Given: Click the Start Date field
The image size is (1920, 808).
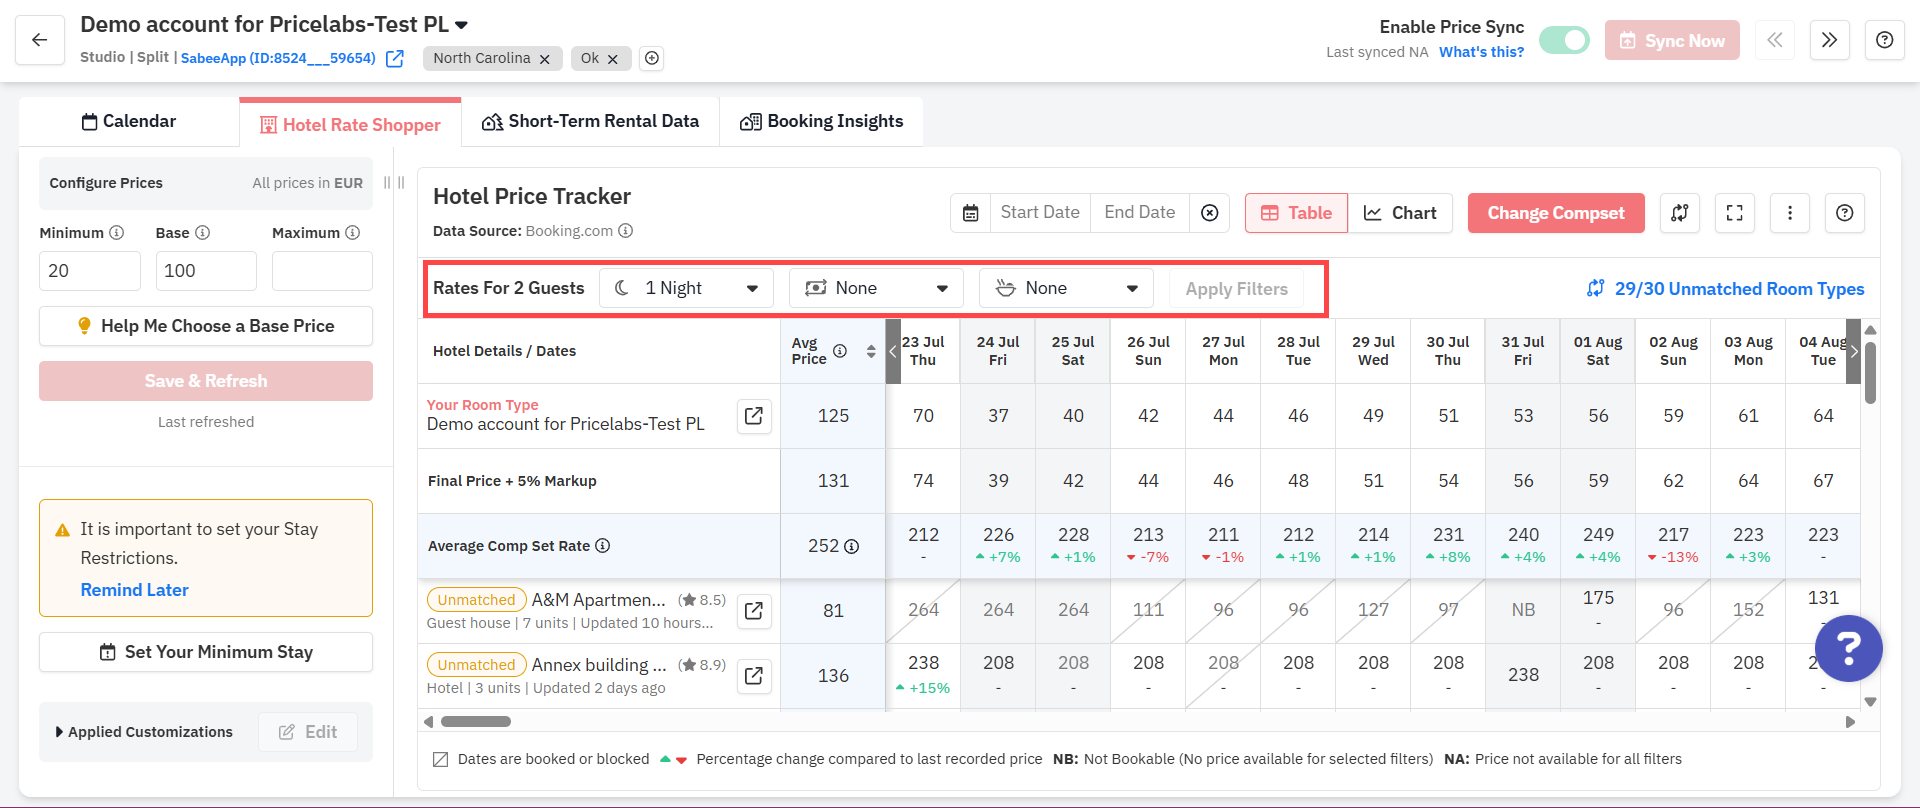Looking at the screenshot, I should click(x=1040, y=213).
